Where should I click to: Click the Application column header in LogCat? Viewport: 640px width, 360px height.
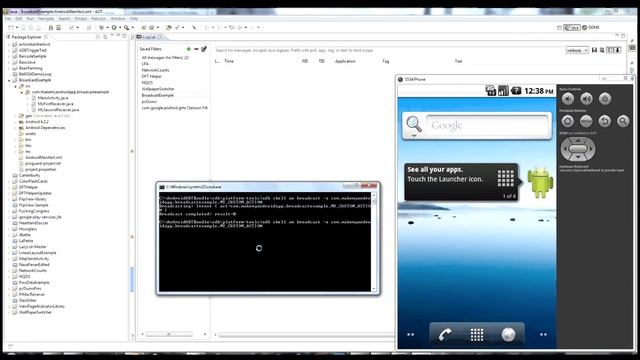pyautogui.click(x=345, y=61)
